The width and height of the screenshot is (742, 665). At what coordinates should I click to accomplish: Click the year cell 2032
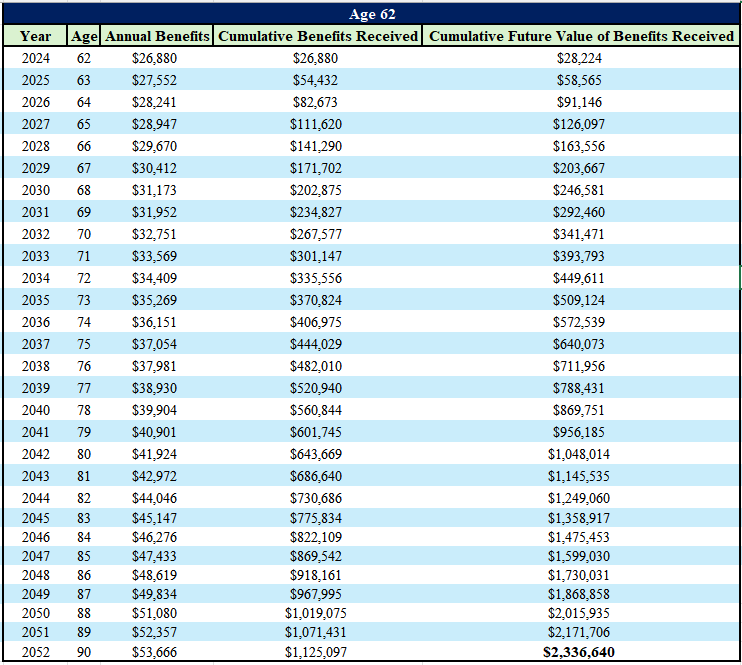(x=35, y=234)
